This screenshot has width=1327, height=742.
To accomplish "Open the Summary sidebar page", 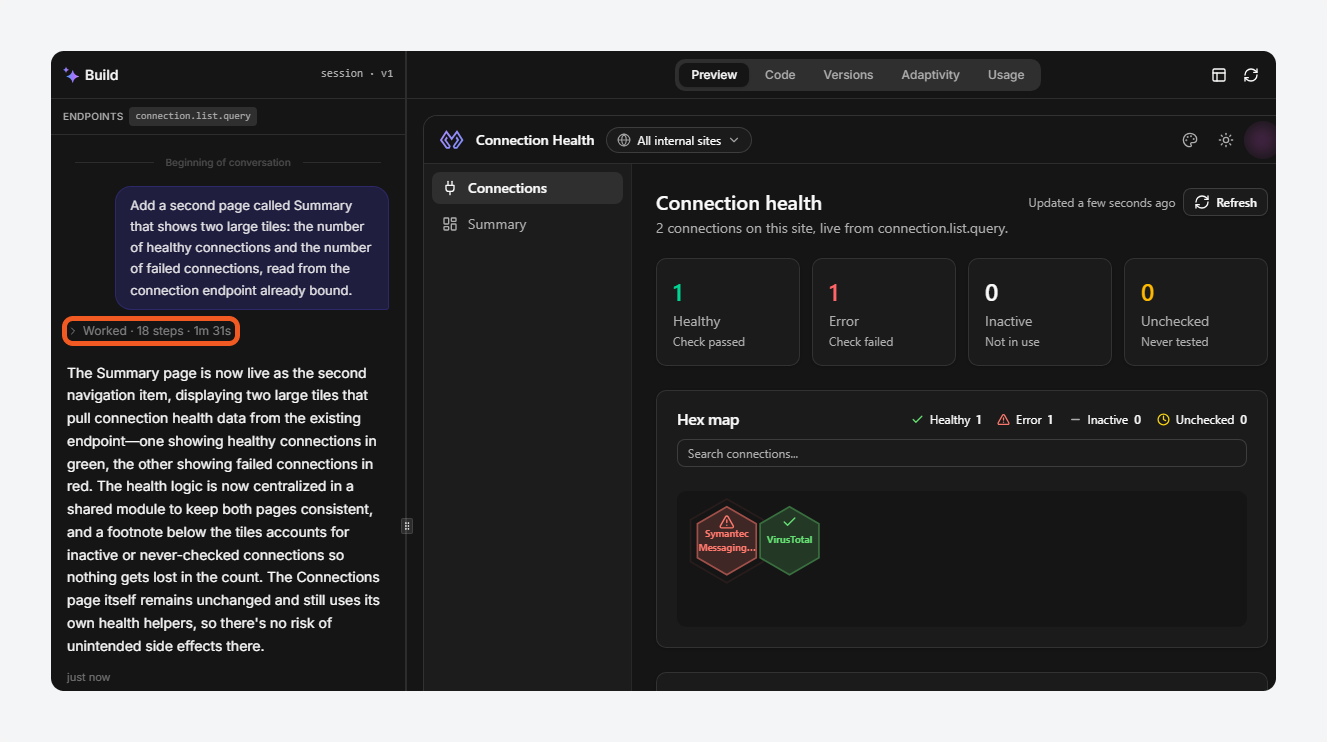I will pos(527,224).
